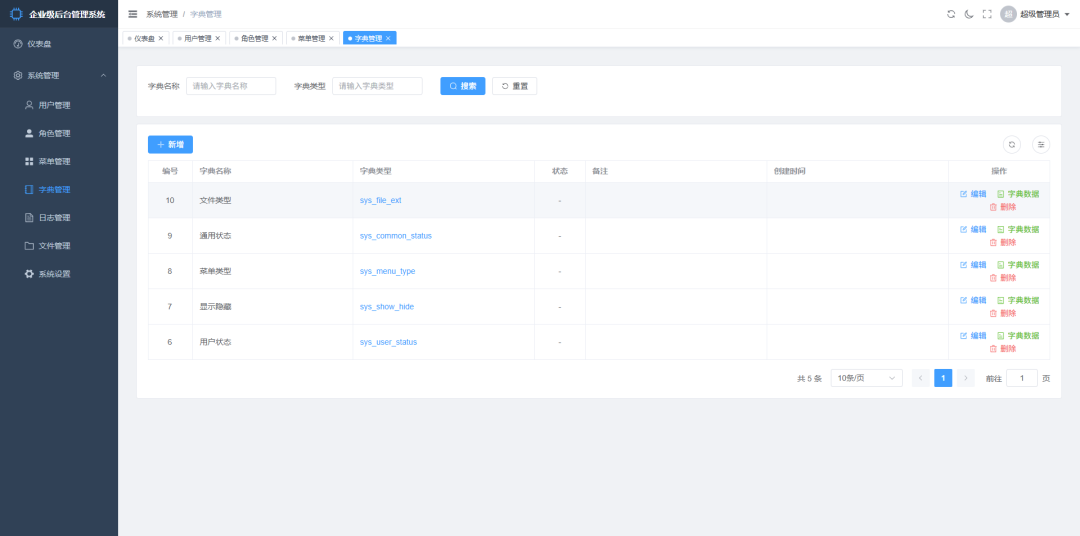1080x536 pixels.
Task: Open 系统设置 in sidebar
Action: 59,274
